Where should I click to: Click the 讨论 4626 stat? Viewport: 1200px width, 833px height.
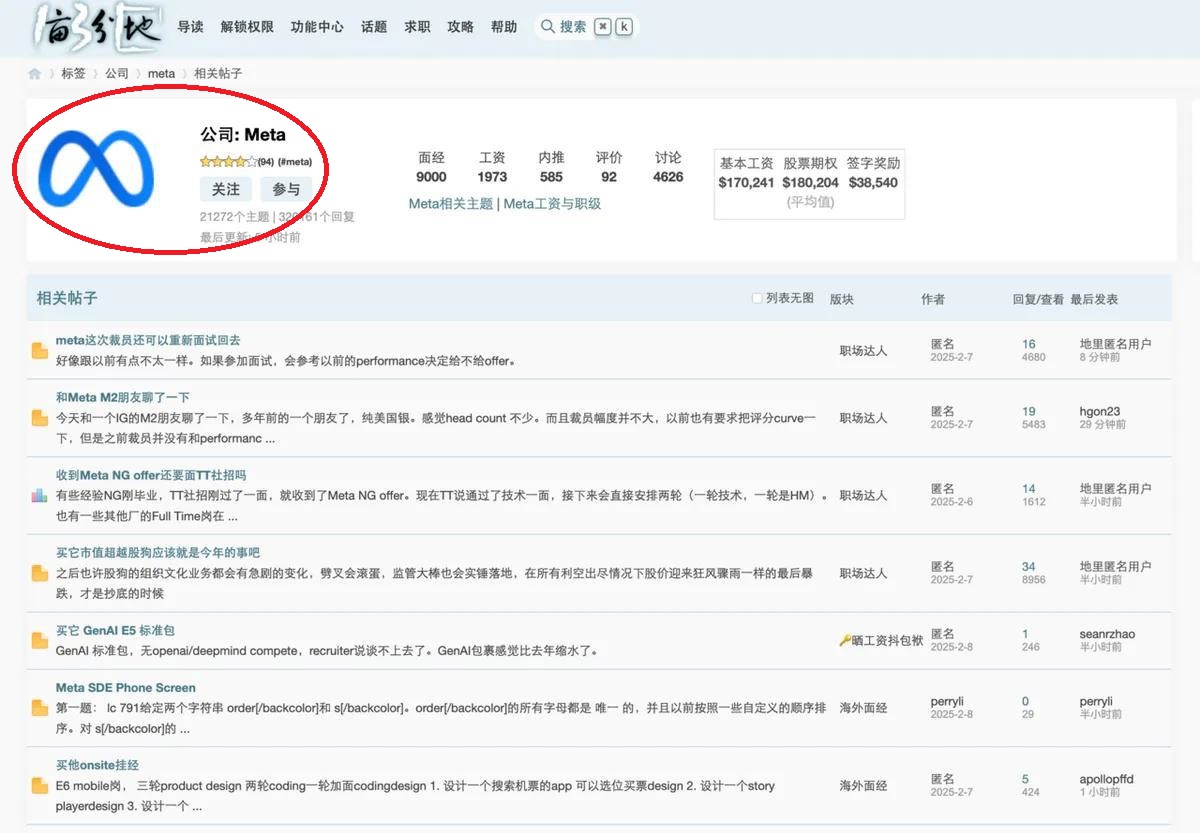point(668,167)
